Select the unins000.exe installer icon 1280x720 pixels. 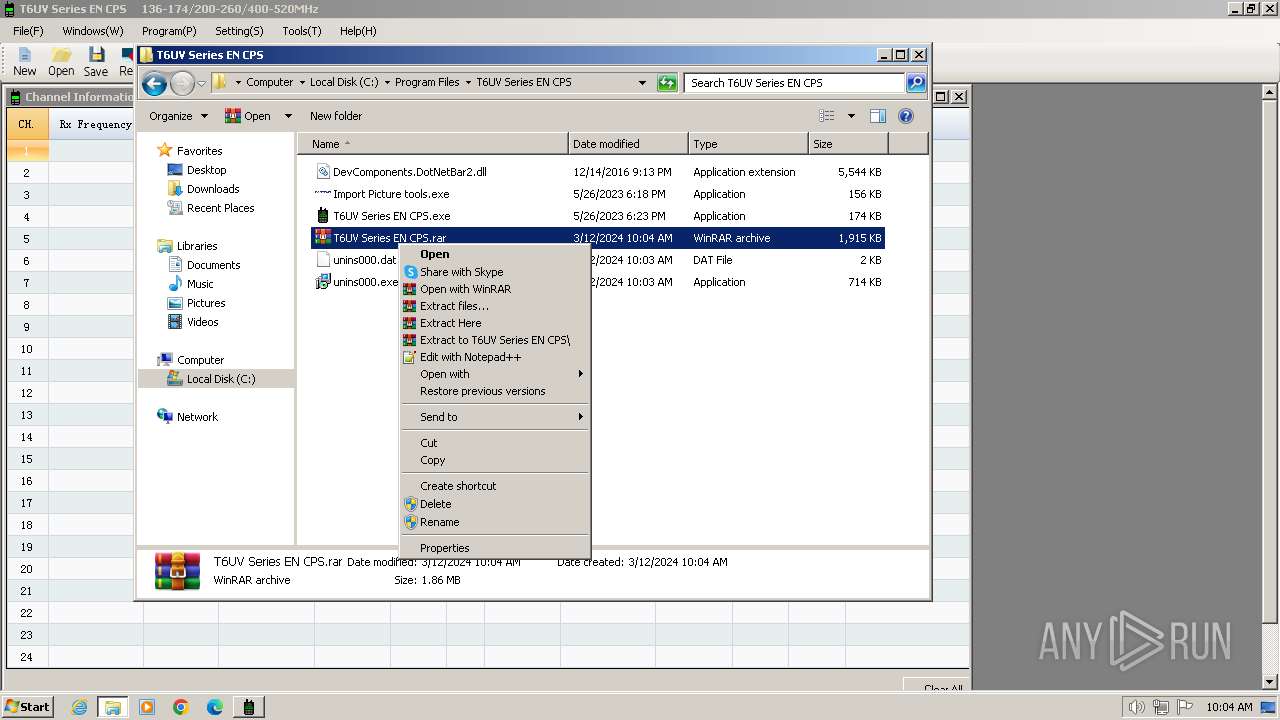click(x=323, y=282)
